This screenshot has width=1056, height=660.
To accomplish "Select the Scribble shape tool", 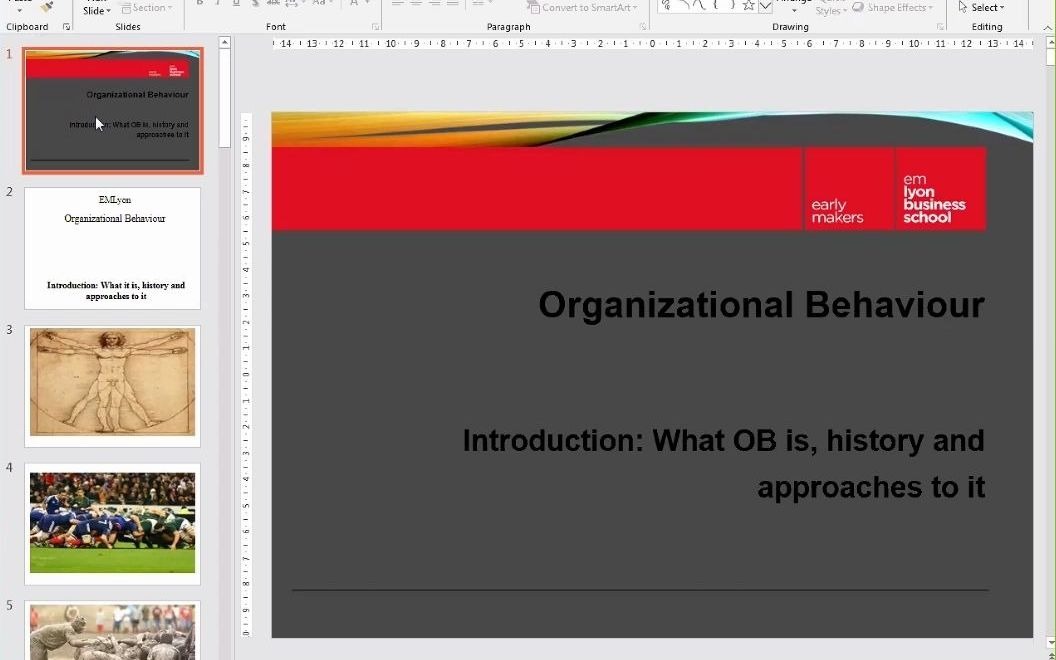I will tap(667, 5).
